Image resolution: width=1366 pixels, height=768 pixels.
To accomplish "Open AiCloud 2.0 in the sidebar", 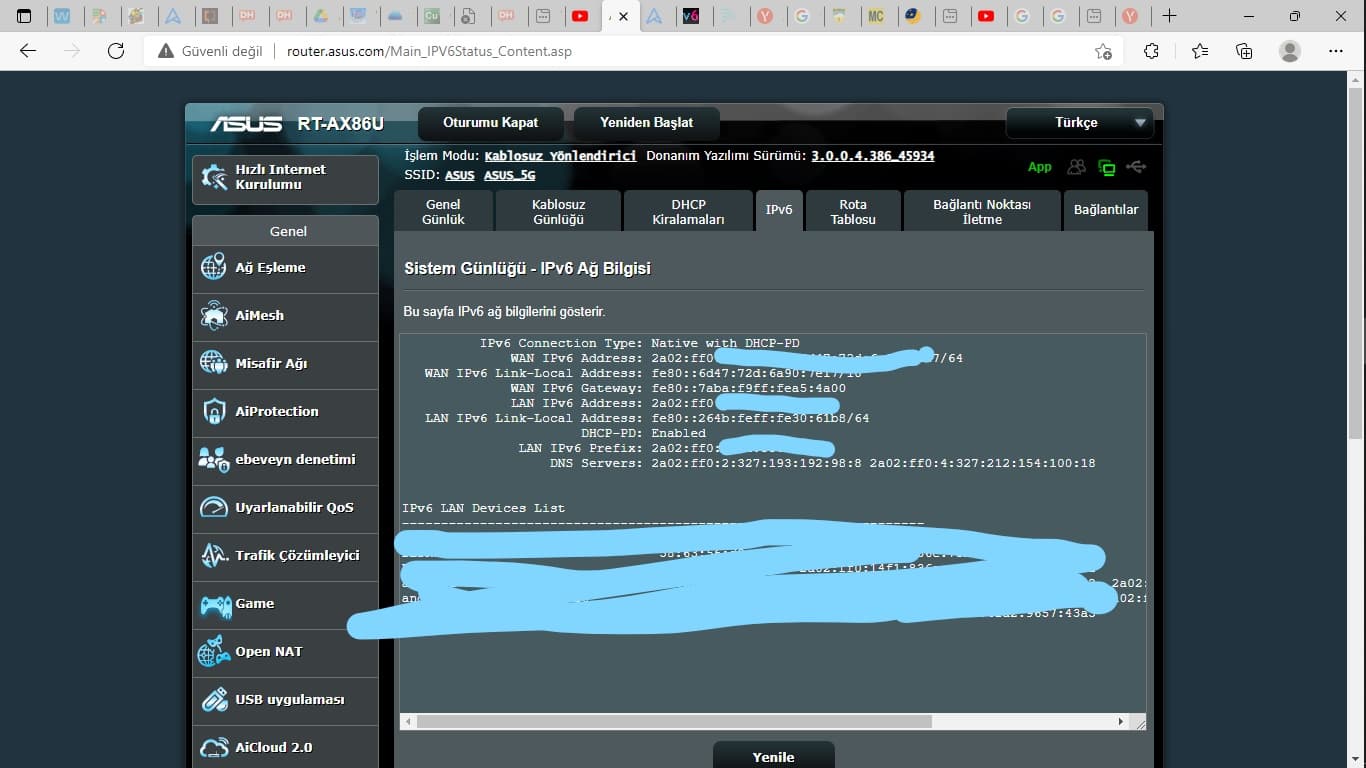I will click(x=285, y=747).
